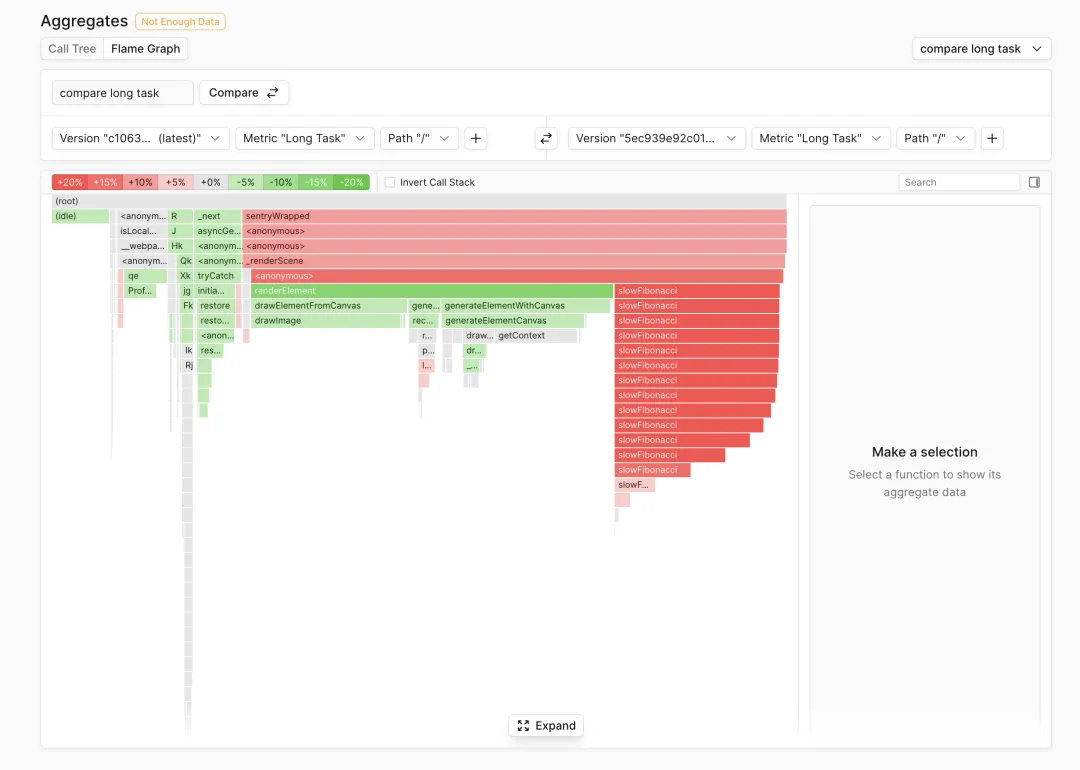Image resolution: width=1080 pixels, height=770 pixels.
Task: Switch to the Flame Graph tab
Action: [x=145, y=49]
